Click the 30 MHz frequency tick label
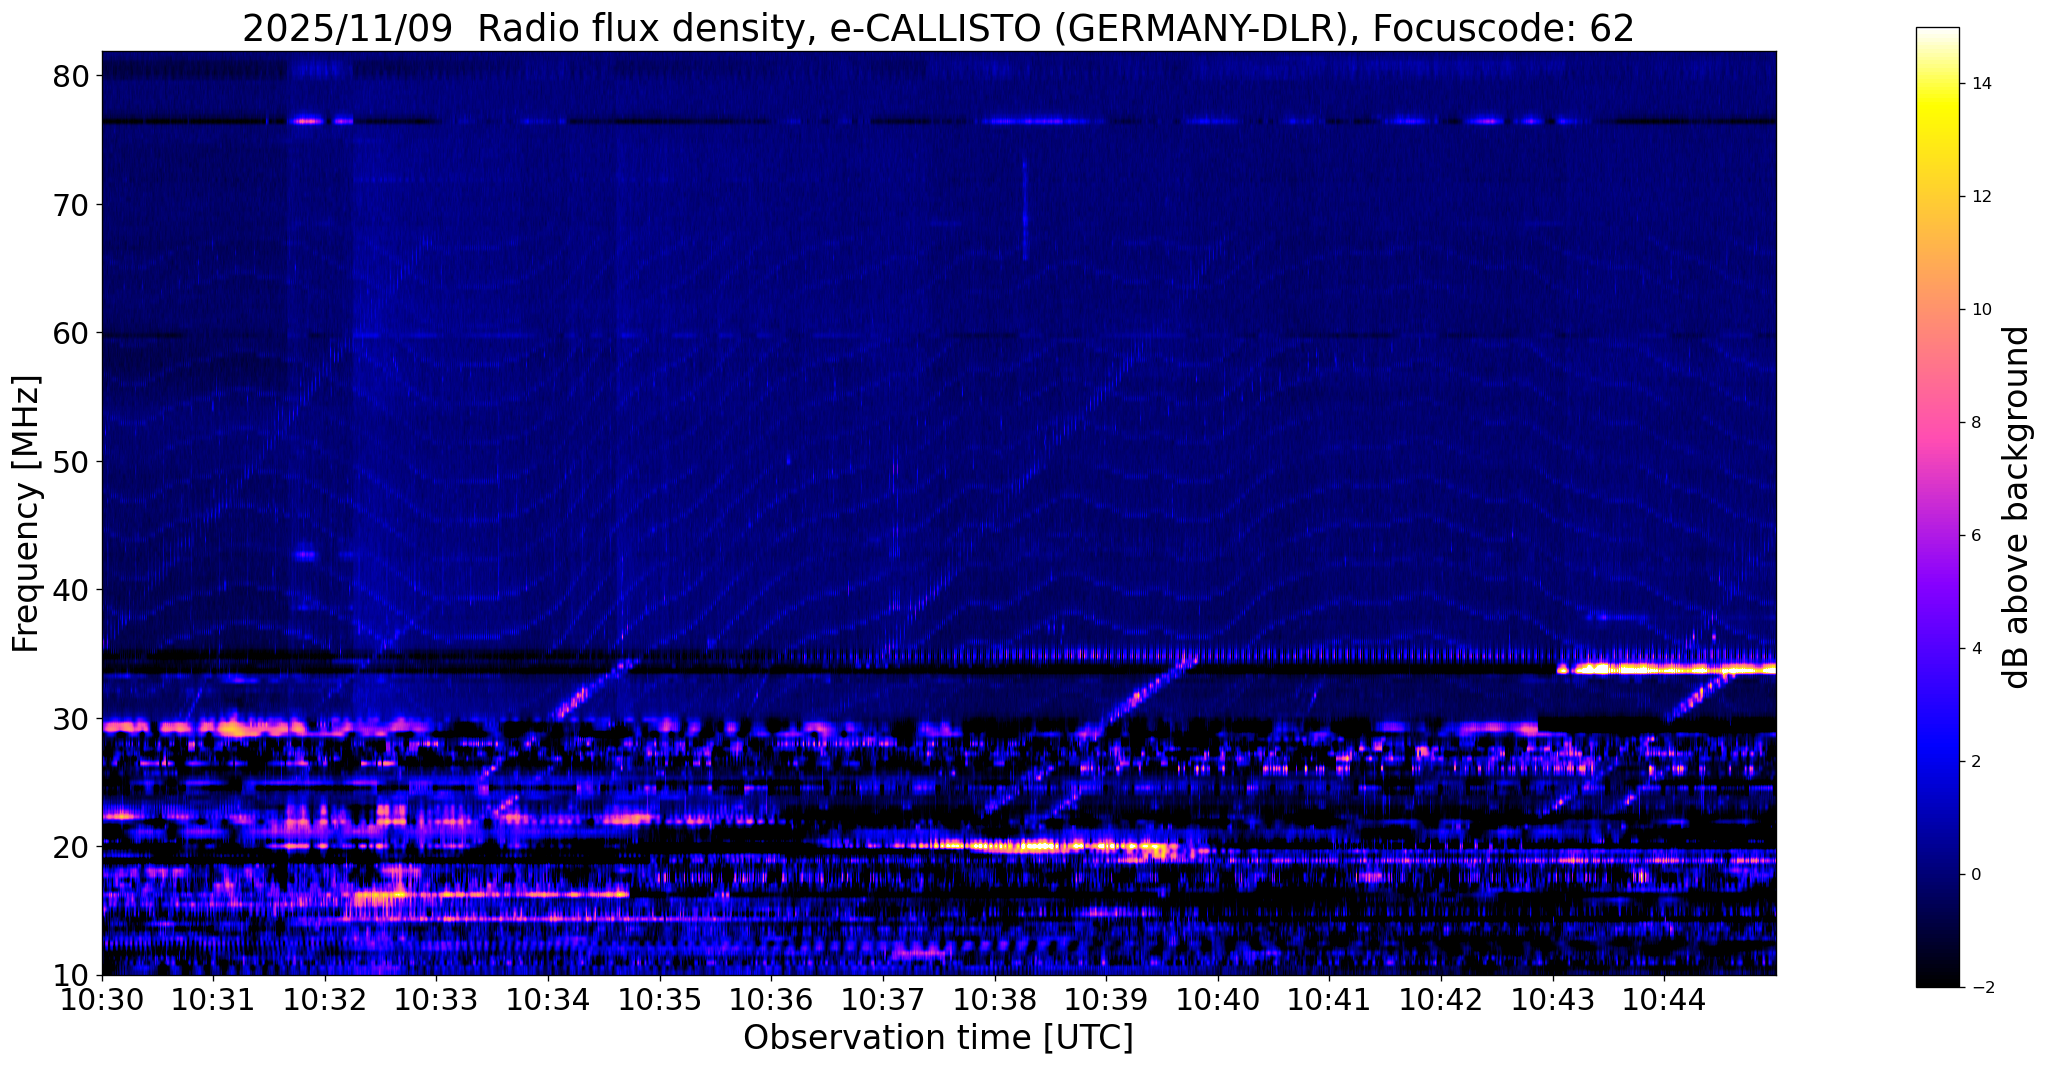 (73, 719)
